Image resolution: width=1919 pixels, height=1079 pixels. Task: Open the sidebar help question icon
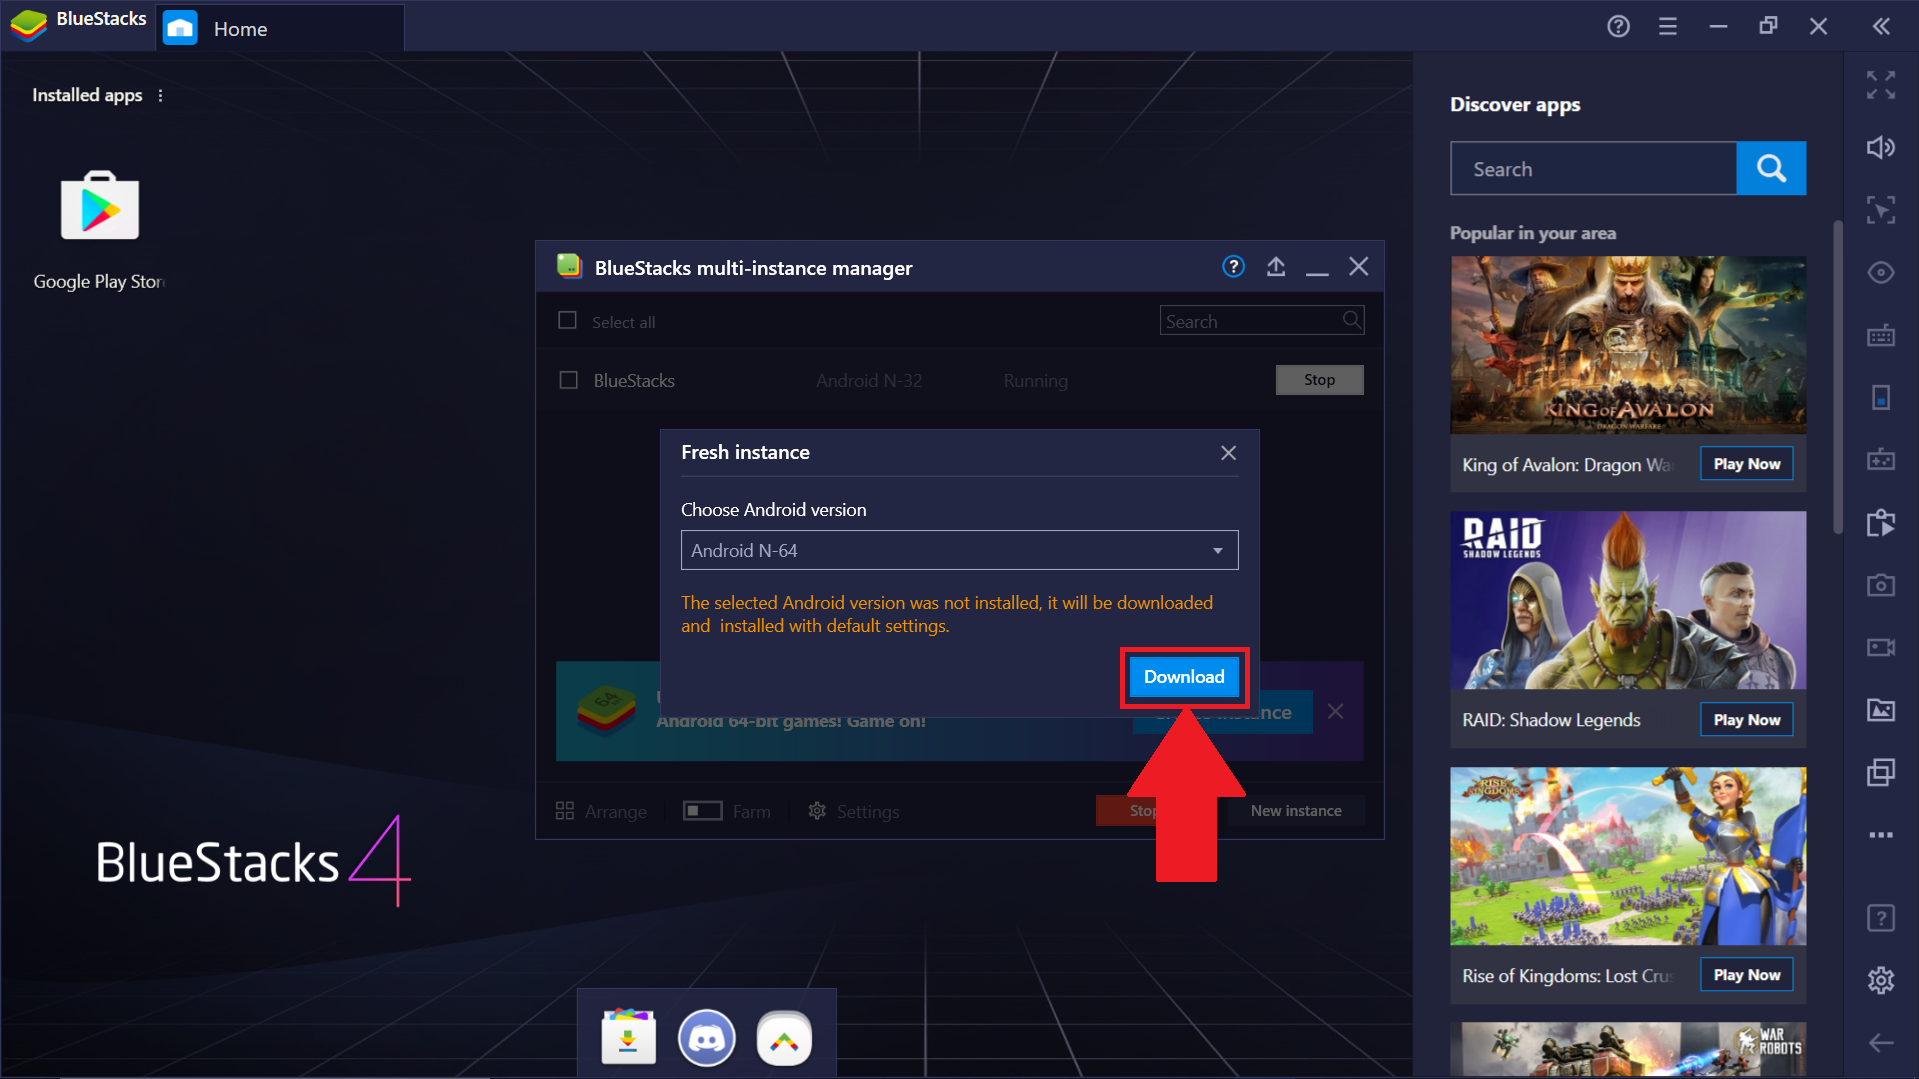pos(1881,918)
